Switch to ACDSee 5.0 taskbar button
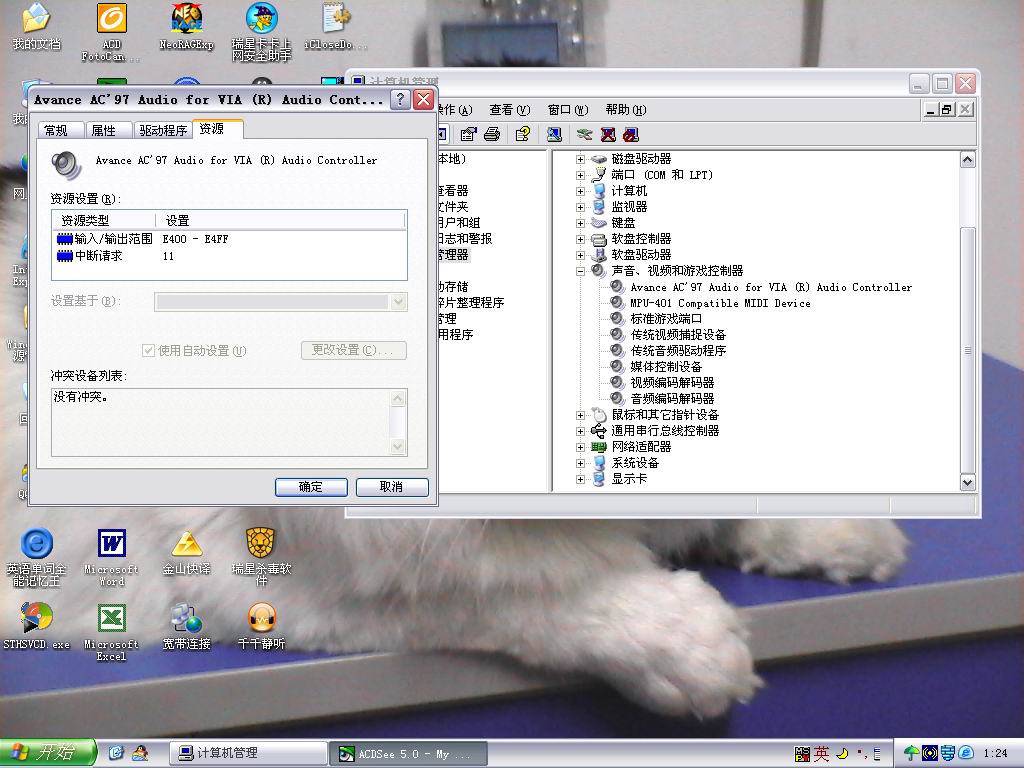This screenshot has height=768, width=1024. point(408,754)
